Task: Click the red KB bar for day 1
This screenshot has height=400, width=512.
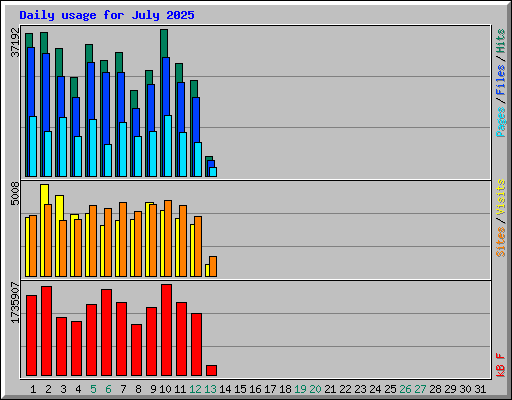Action: tap(31, 335)
